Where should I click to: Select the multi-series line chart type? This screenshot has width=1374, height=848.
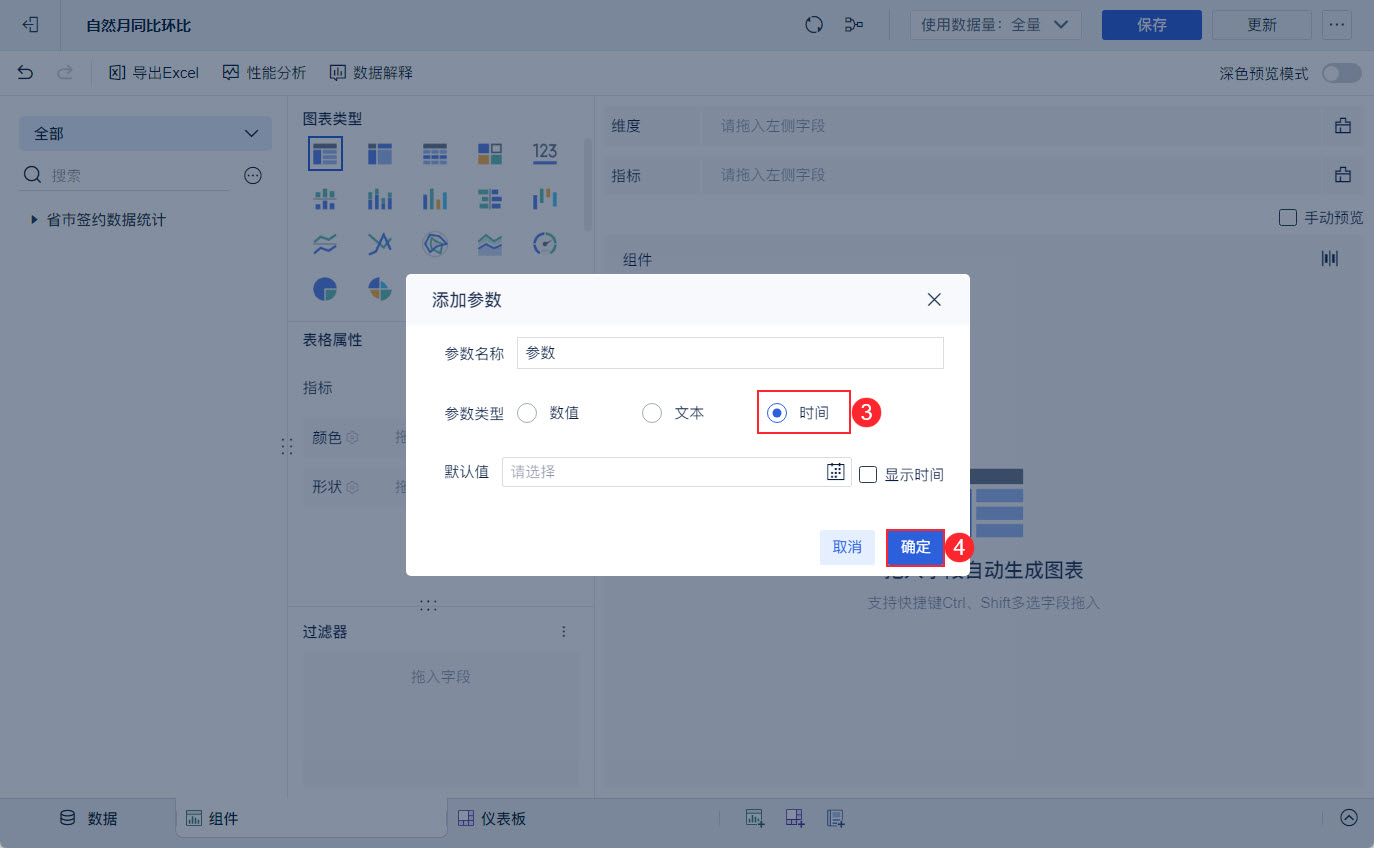tap(380, 243)
